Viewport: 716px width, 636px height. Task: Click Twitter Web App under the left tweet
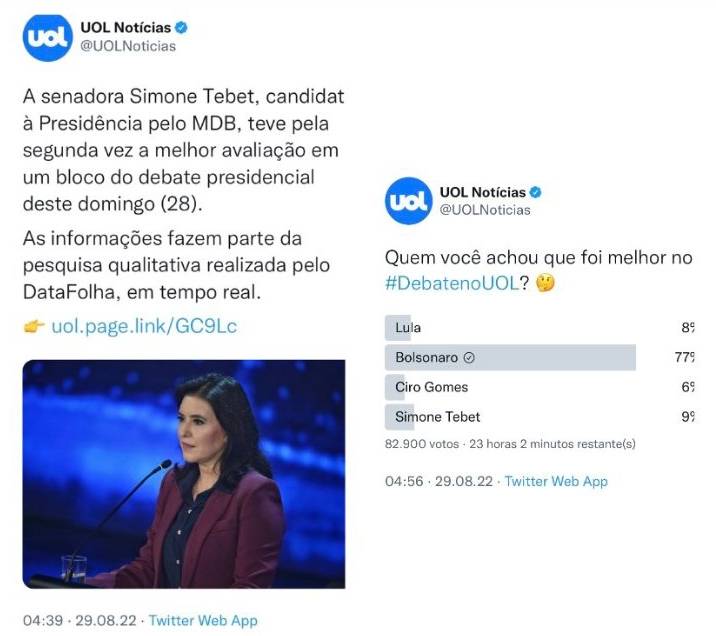(x=203, y=620)
